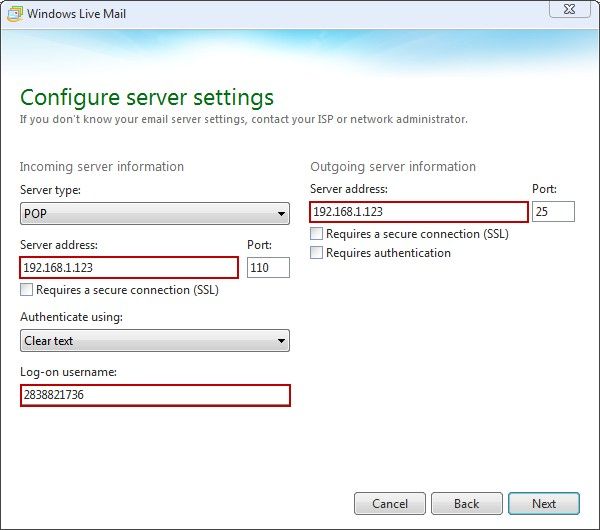This screenshot has height=530, width=600.
Task: Click the Server type label
Action: click(x=50, y=190)
